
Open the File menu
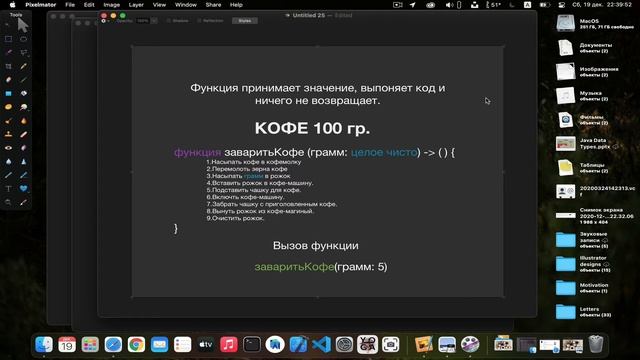pyautogui.click(x=70, y=5)
